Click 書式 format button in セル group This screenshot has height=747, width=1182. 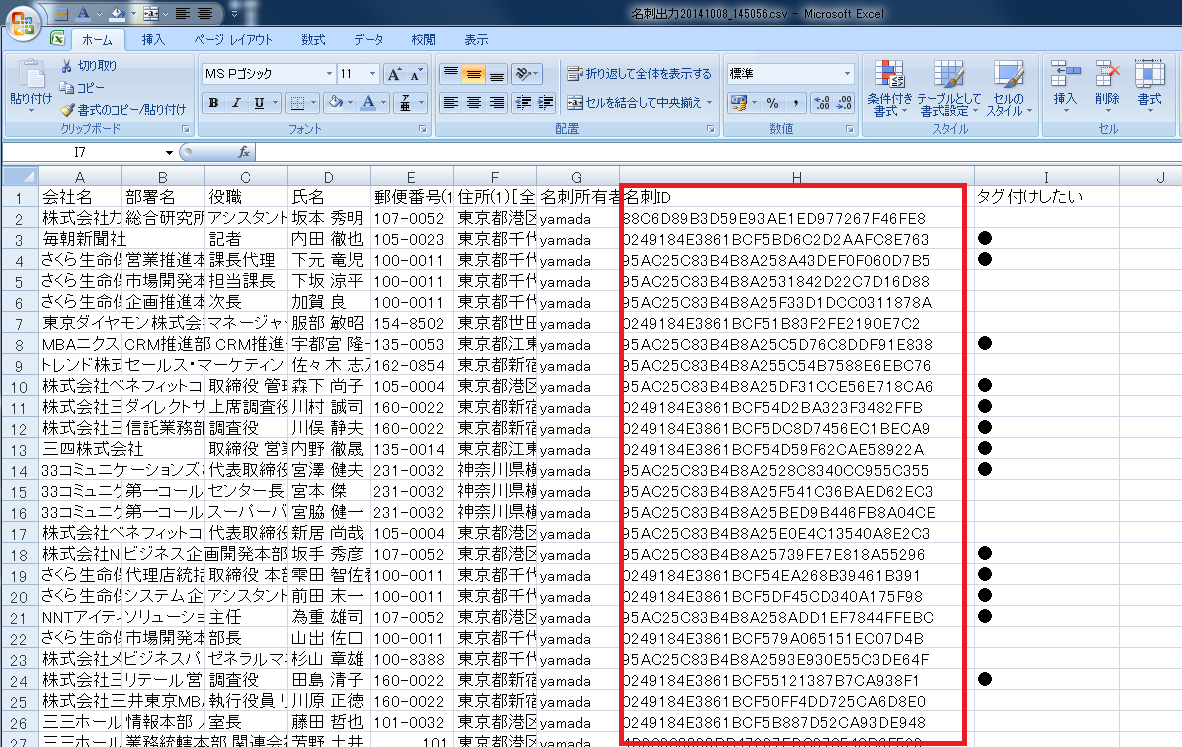point(1150,87)
